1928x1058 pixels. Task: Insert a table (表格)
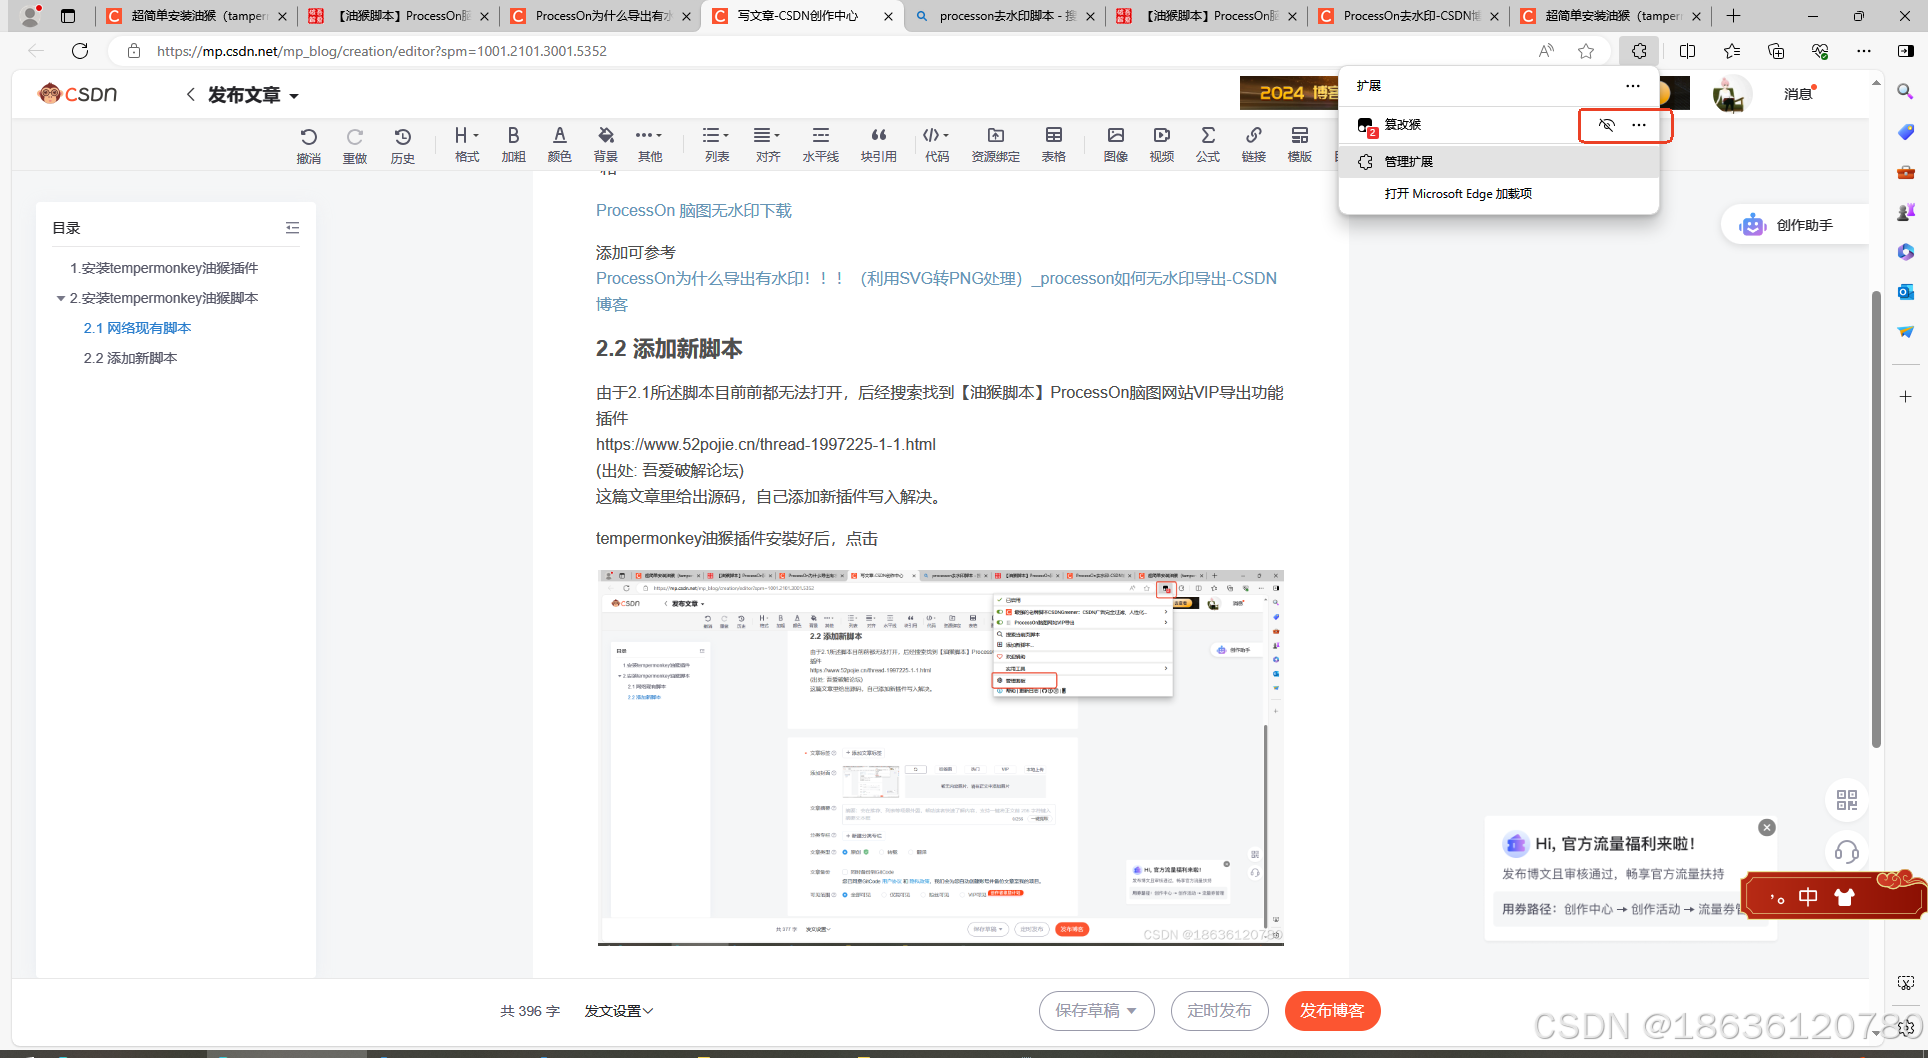[1053, 145]
